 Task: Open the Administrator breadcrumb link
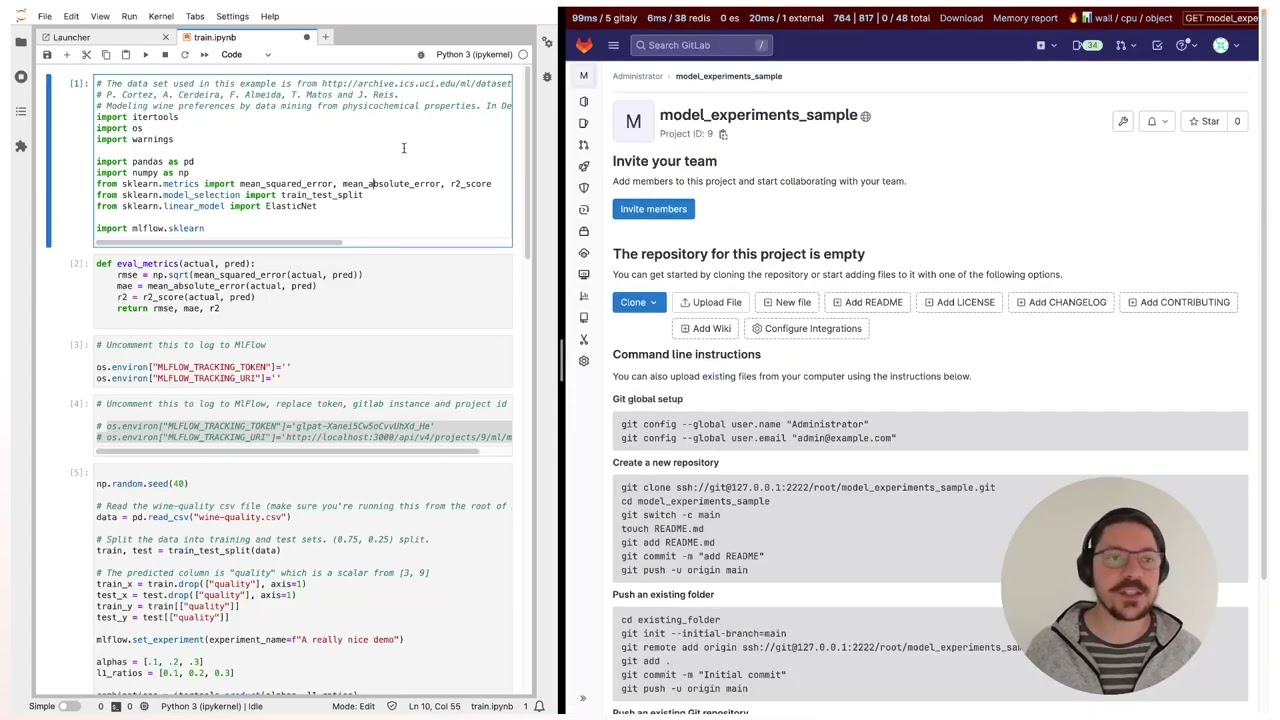coord(638,76)
